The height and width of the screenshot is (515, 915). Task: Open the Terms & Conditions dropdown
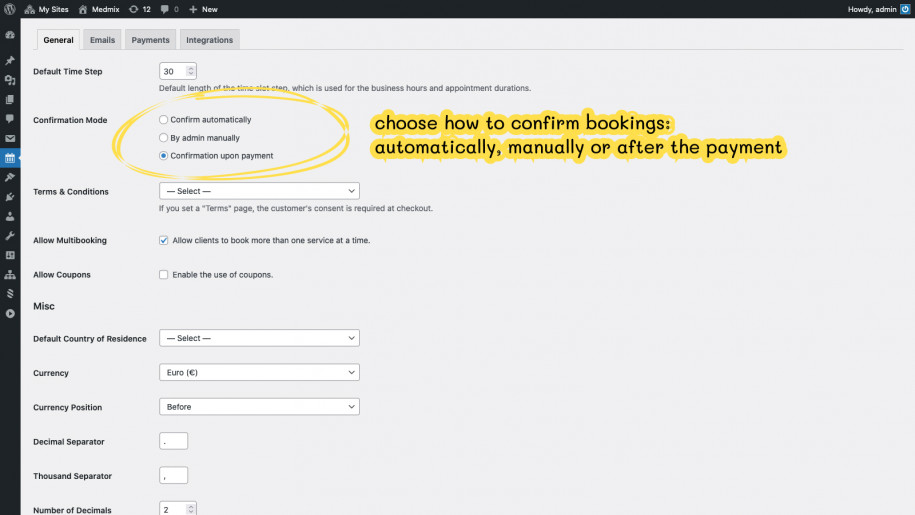point(259,191)
